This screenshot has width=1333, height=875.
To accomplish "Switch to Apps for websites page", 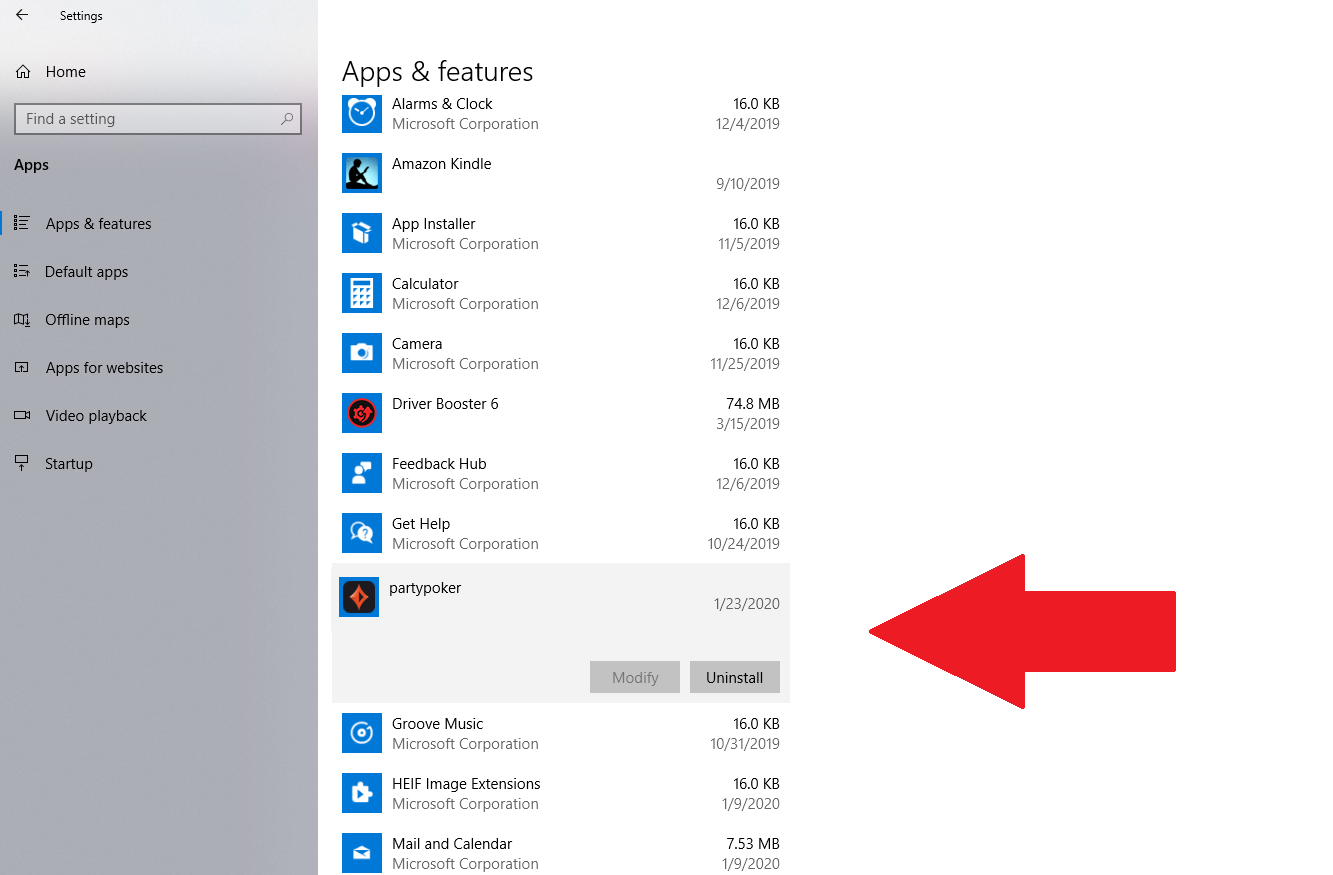I will click(x=104, y=368).
